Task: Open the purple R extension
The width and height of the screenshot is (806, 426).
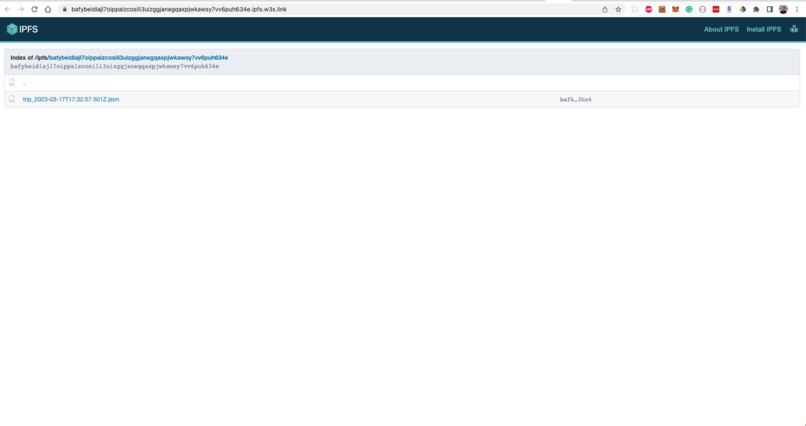Action: tap(729, 9)
